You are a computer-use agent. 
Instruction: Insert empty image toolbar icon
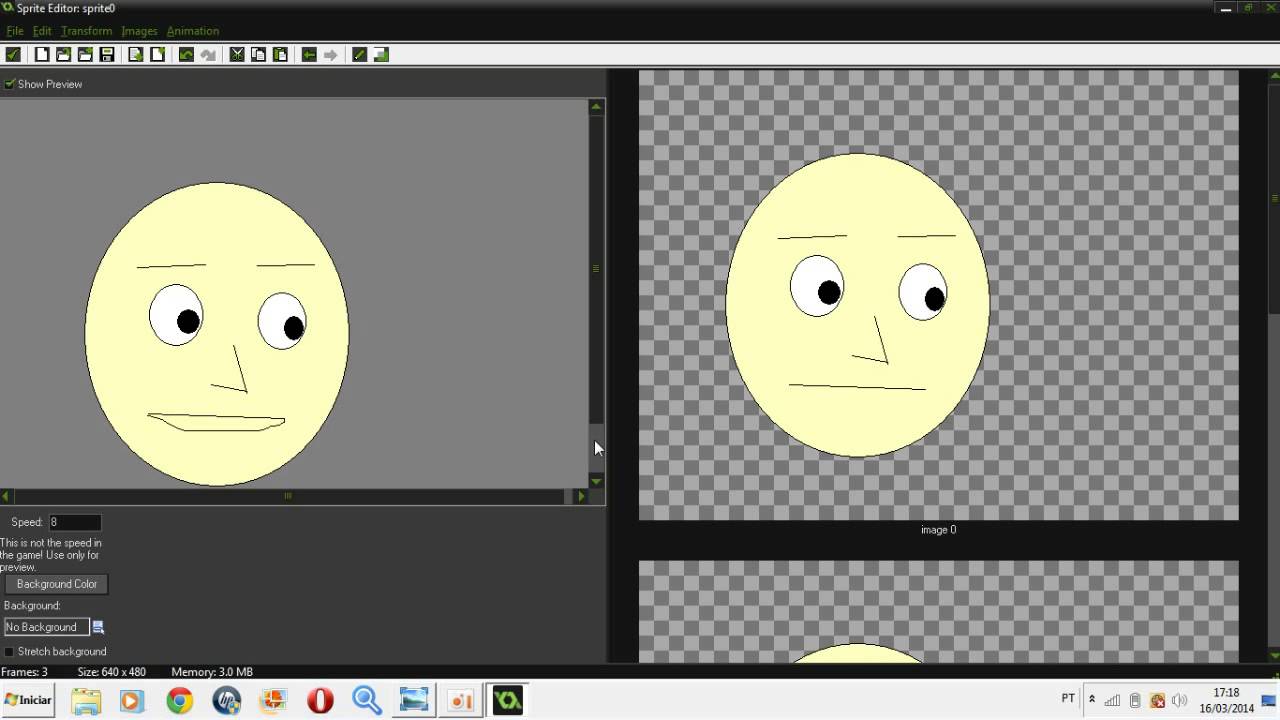[157, 55]
